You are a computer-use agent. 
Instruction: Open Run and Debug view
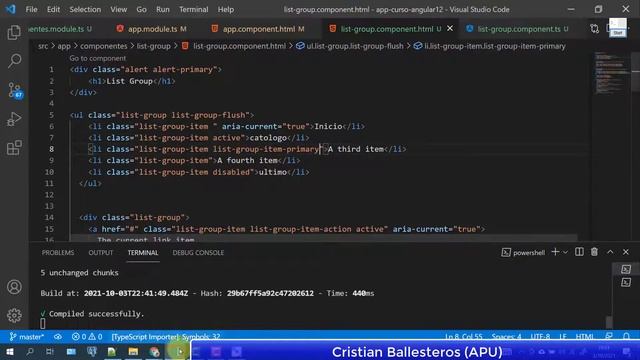pyautogui.click(x=14, y=119)
